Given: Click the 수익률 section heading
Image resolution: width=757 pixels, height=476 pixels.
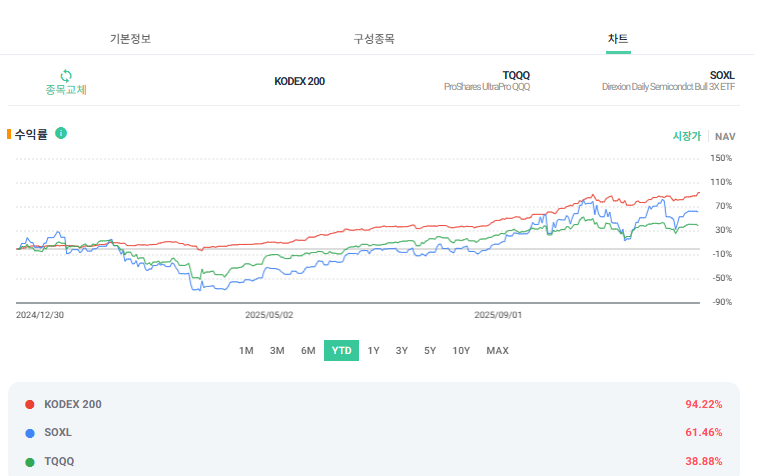Looking at the screenshot, I should tap(31, 134).
